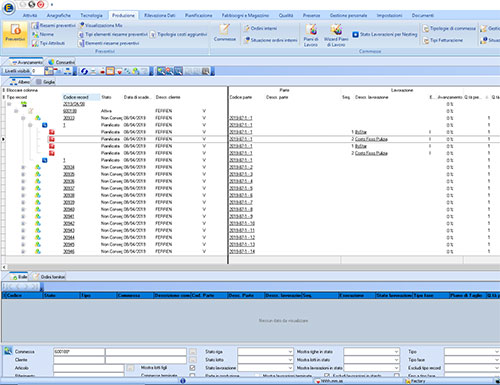
Task: Toggle the Mostra lotti figli checkbox
Action: [x=192, y=368]
